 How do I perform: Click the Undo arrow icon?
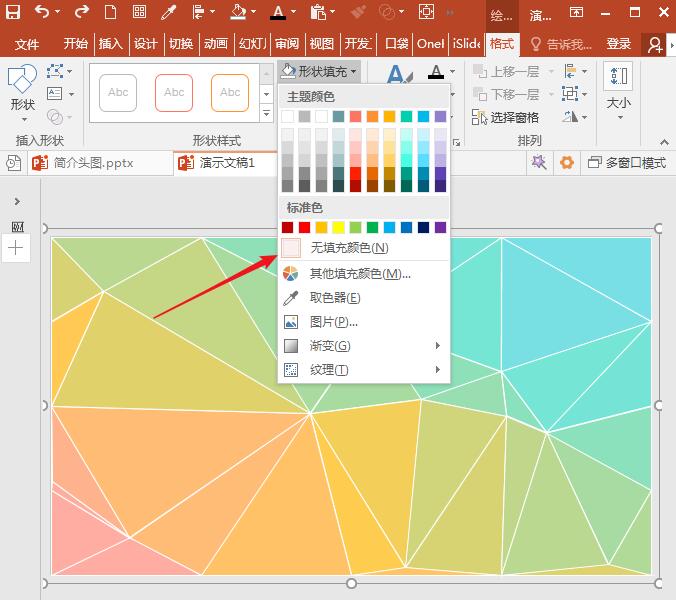pyautogui.click(x=41, y=13)
